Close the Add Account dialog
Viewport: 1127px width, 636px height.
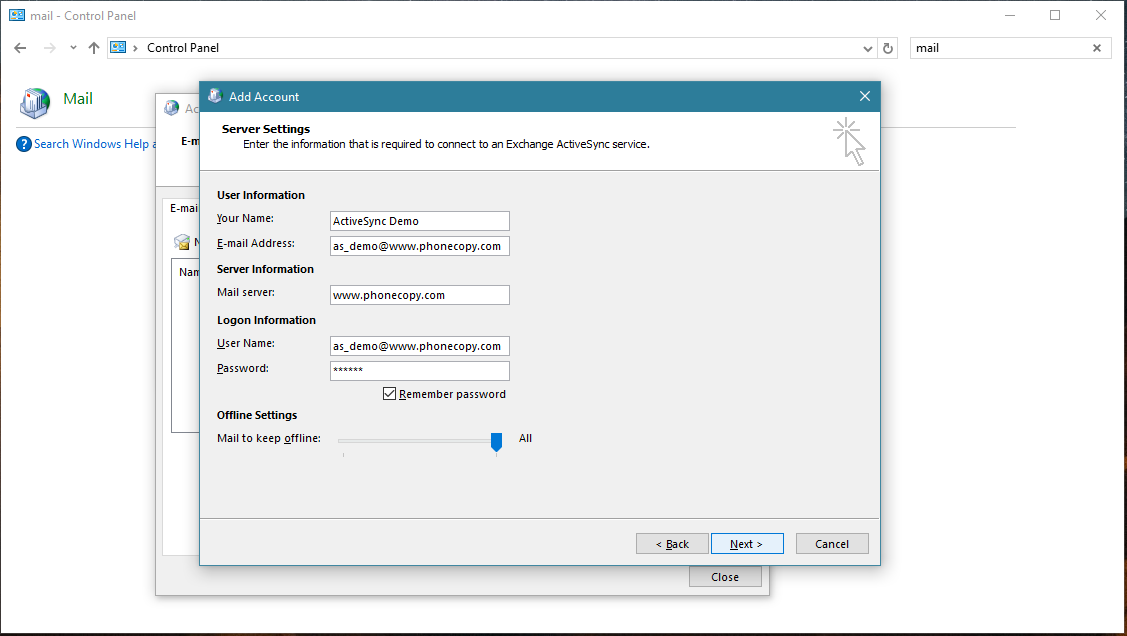pyautogui.click(x=865, y=97)
